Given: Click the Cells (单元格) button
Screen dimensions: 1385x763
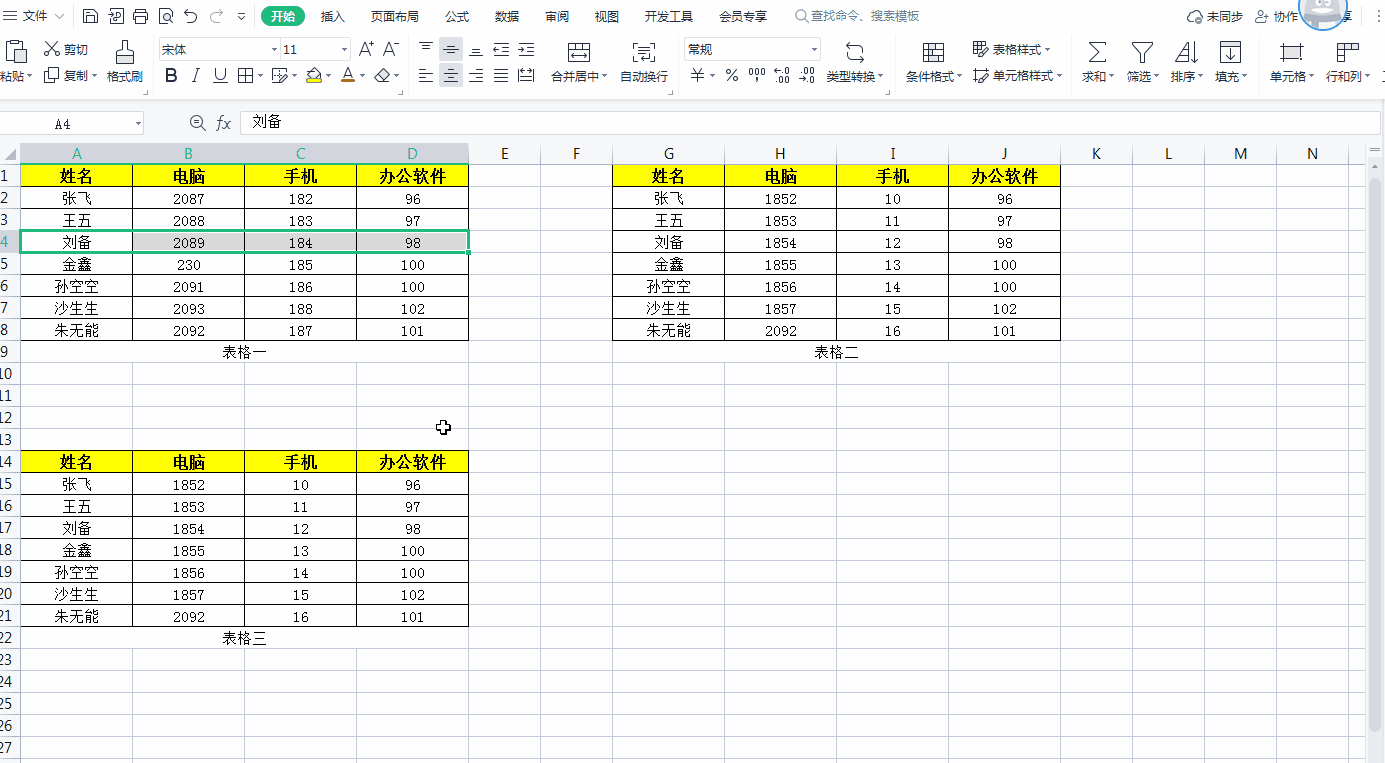Looking at the screenshot, I should click(x=1291, y=62).
